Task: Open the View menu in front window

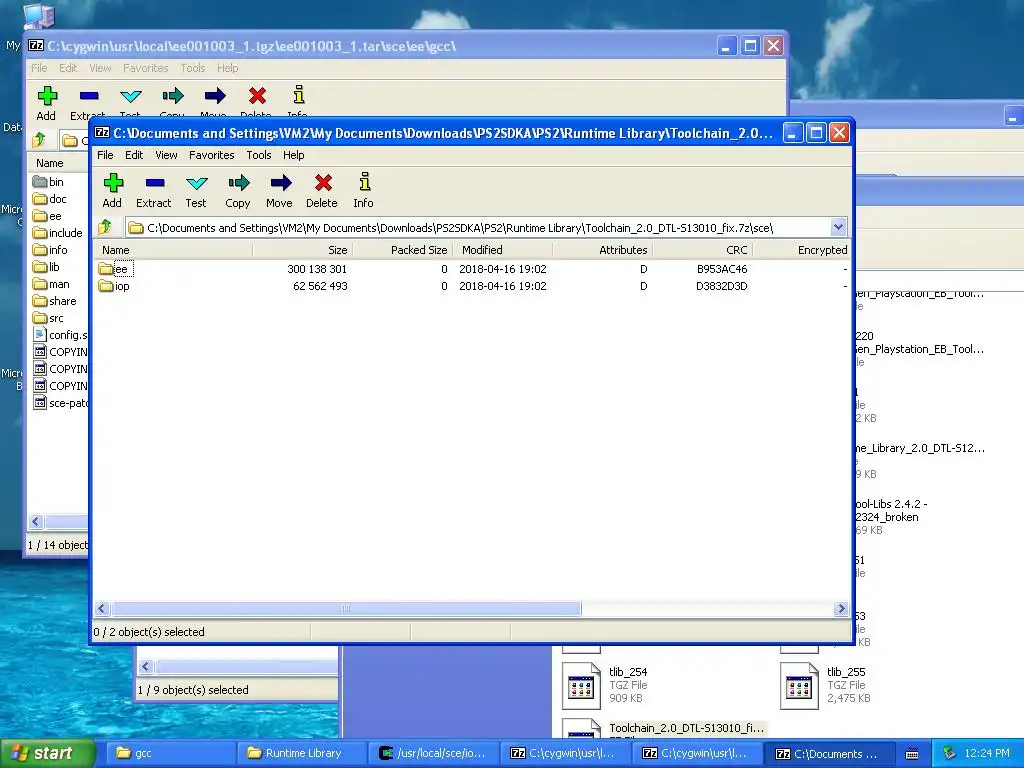Action: click(166, 155)
